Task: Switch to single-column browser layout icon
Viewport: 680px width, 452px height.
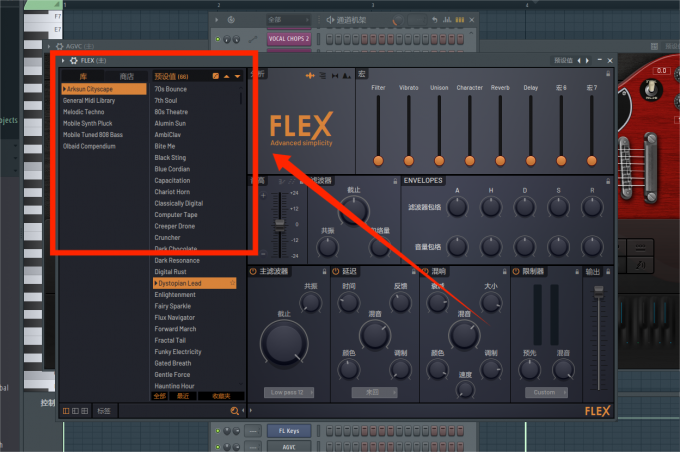Action: pos(66,411)
